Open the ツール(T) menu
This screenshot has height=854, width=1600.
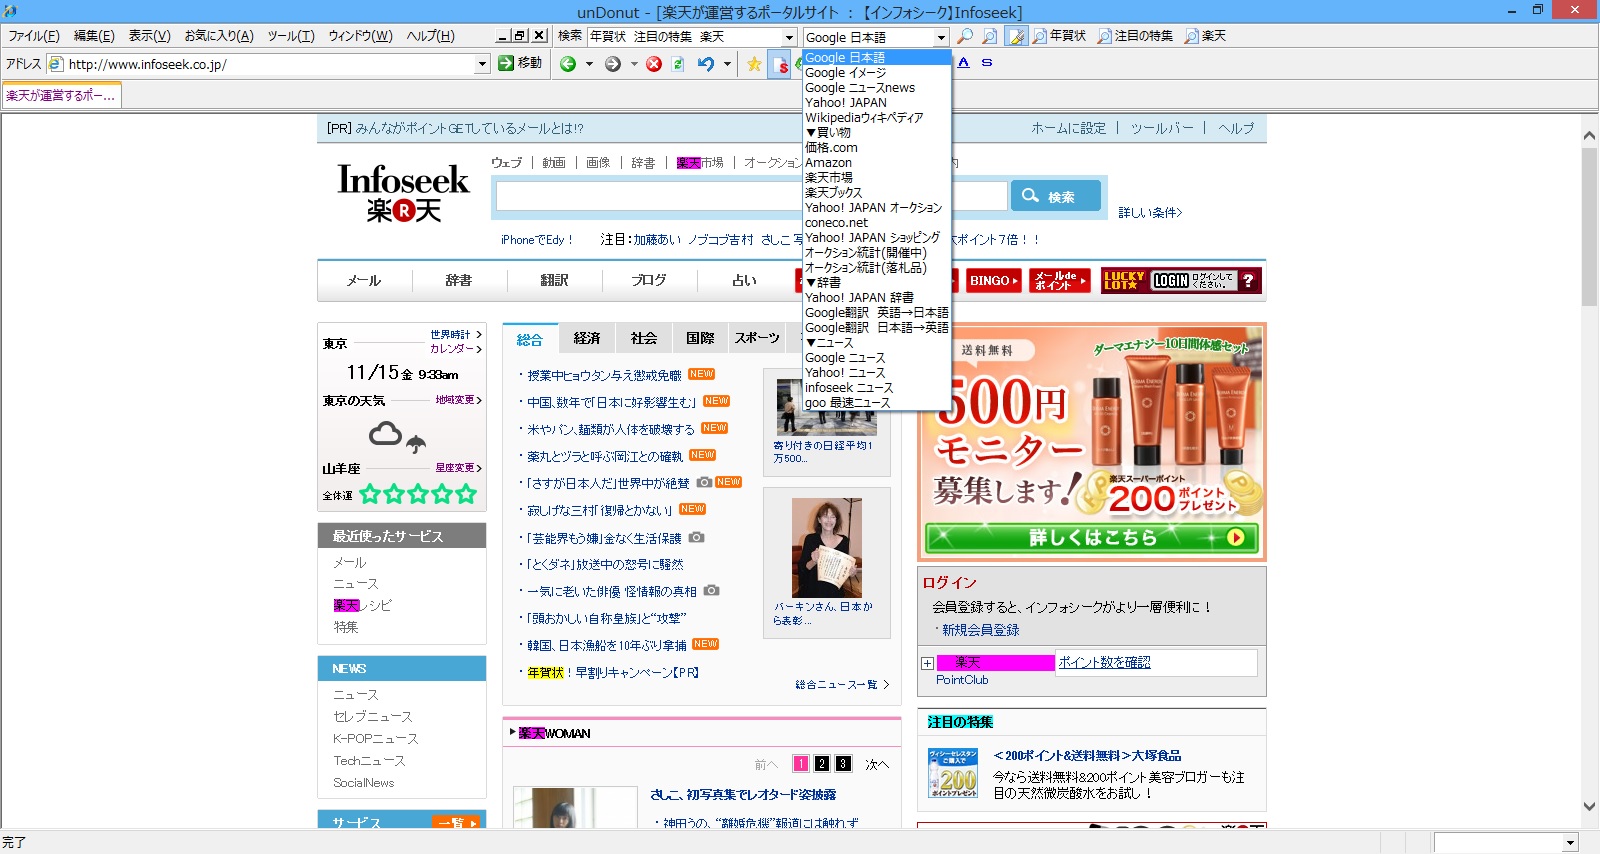pos(291,36)
